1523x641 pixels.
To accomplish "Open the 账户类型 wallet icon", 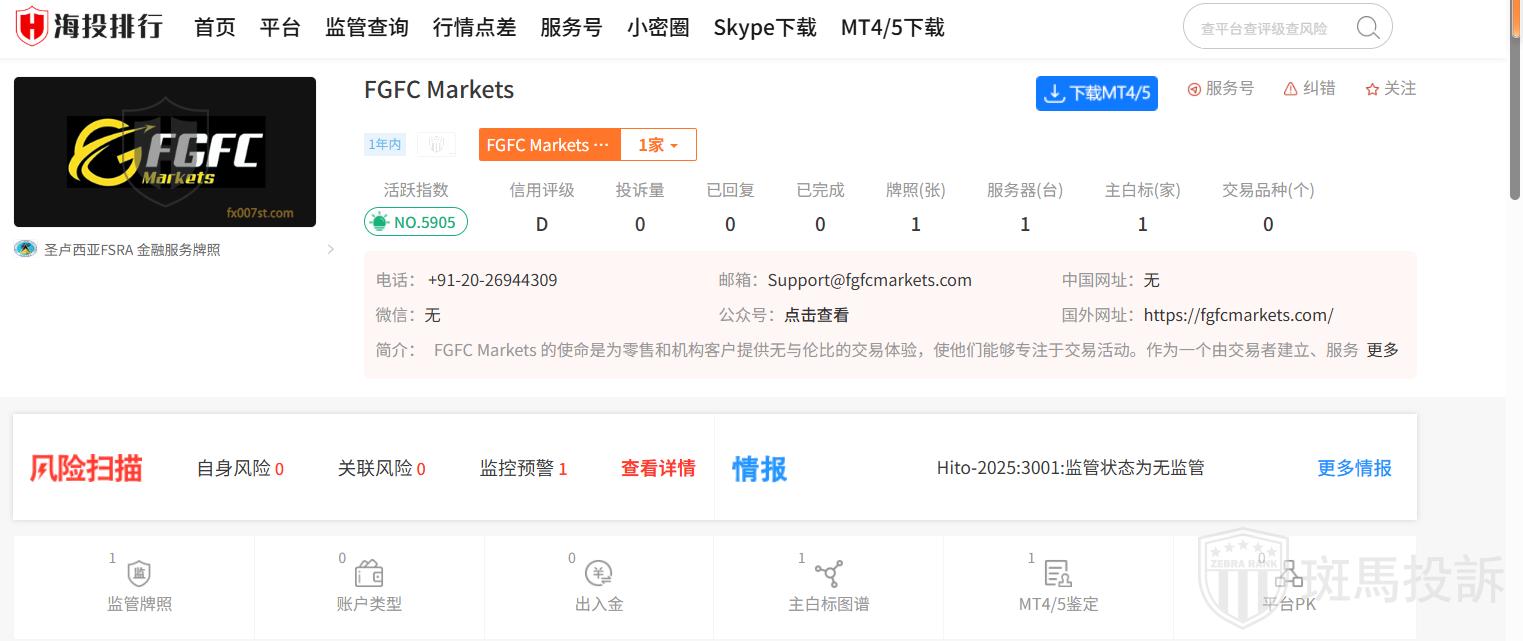I will point(369,574).
